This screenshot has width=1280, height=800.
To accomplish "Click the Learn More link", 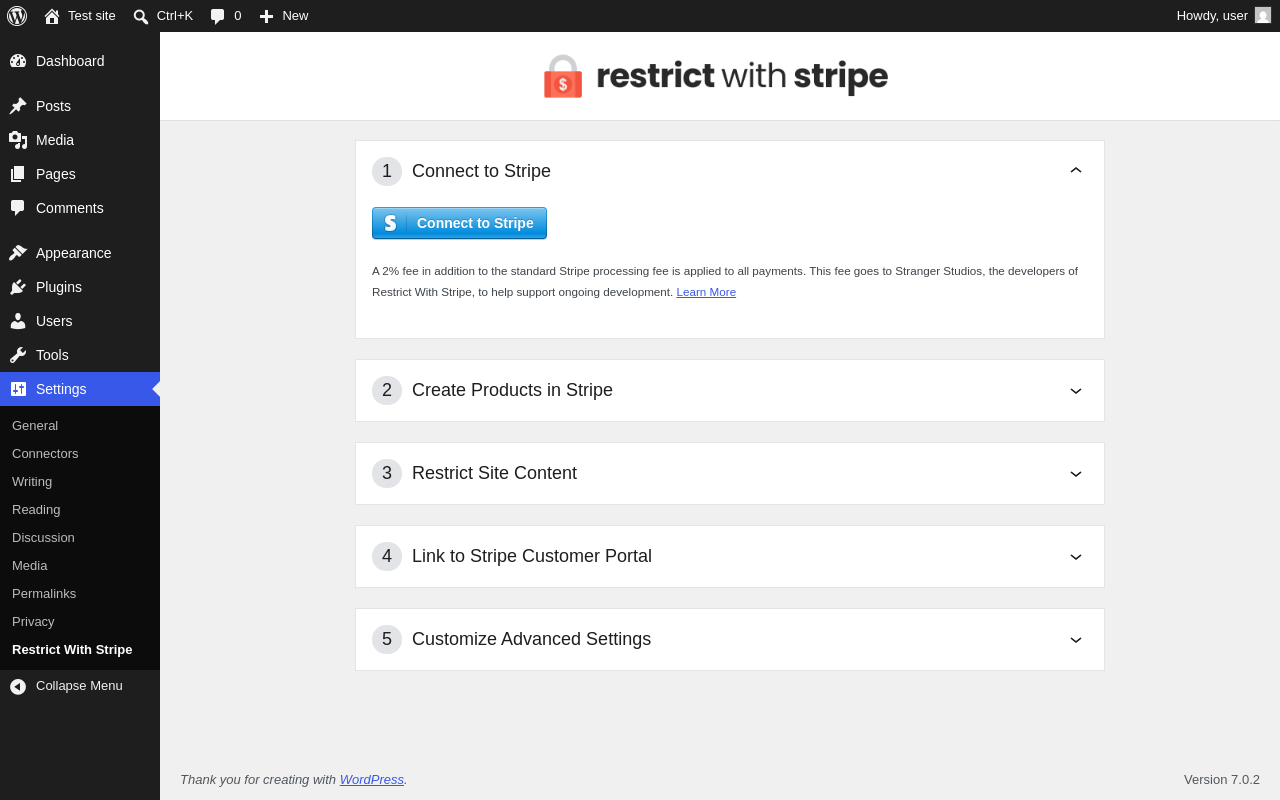I will [706, 292].
